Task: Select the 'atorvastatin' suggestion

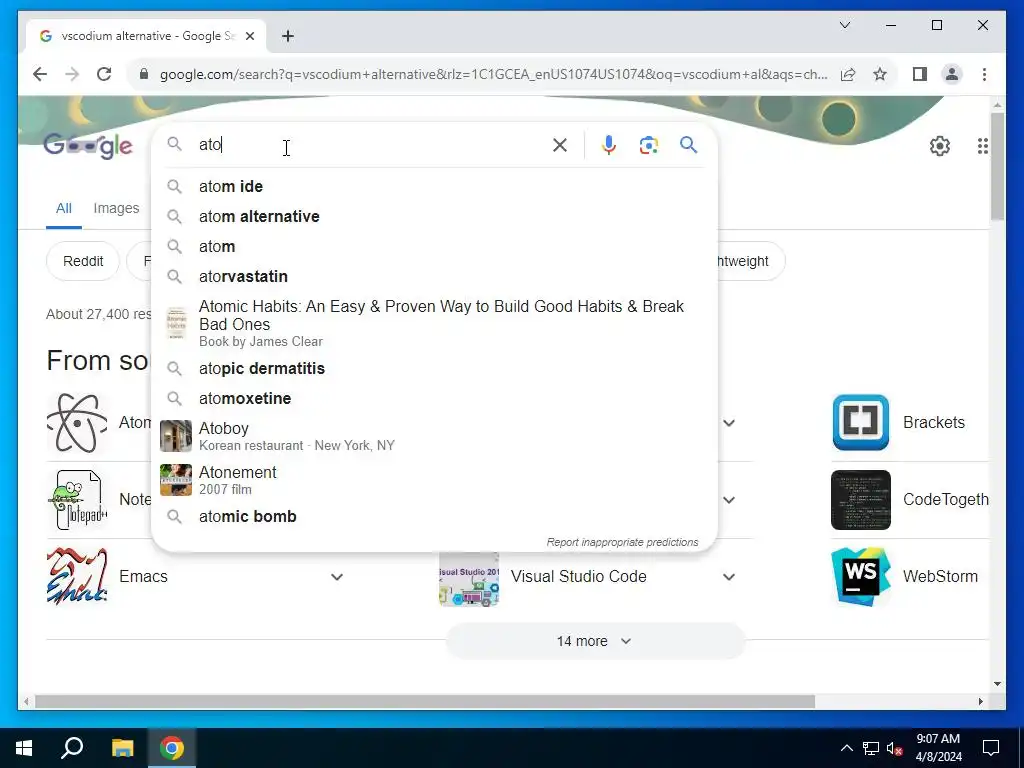Action: click(x=434, y=277)
